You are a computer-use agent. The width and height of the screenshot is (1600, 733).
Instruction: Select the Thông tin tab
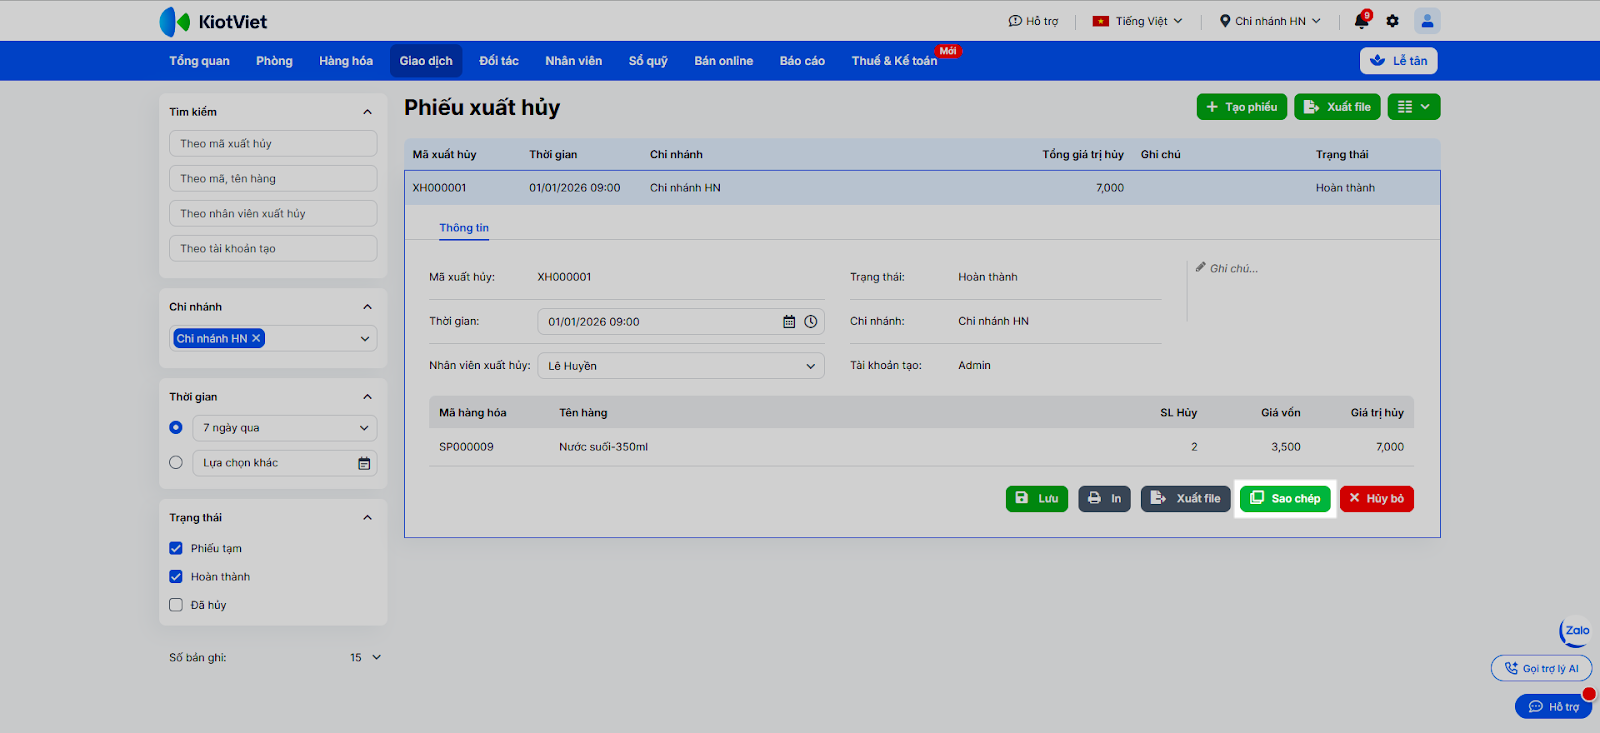464,228
